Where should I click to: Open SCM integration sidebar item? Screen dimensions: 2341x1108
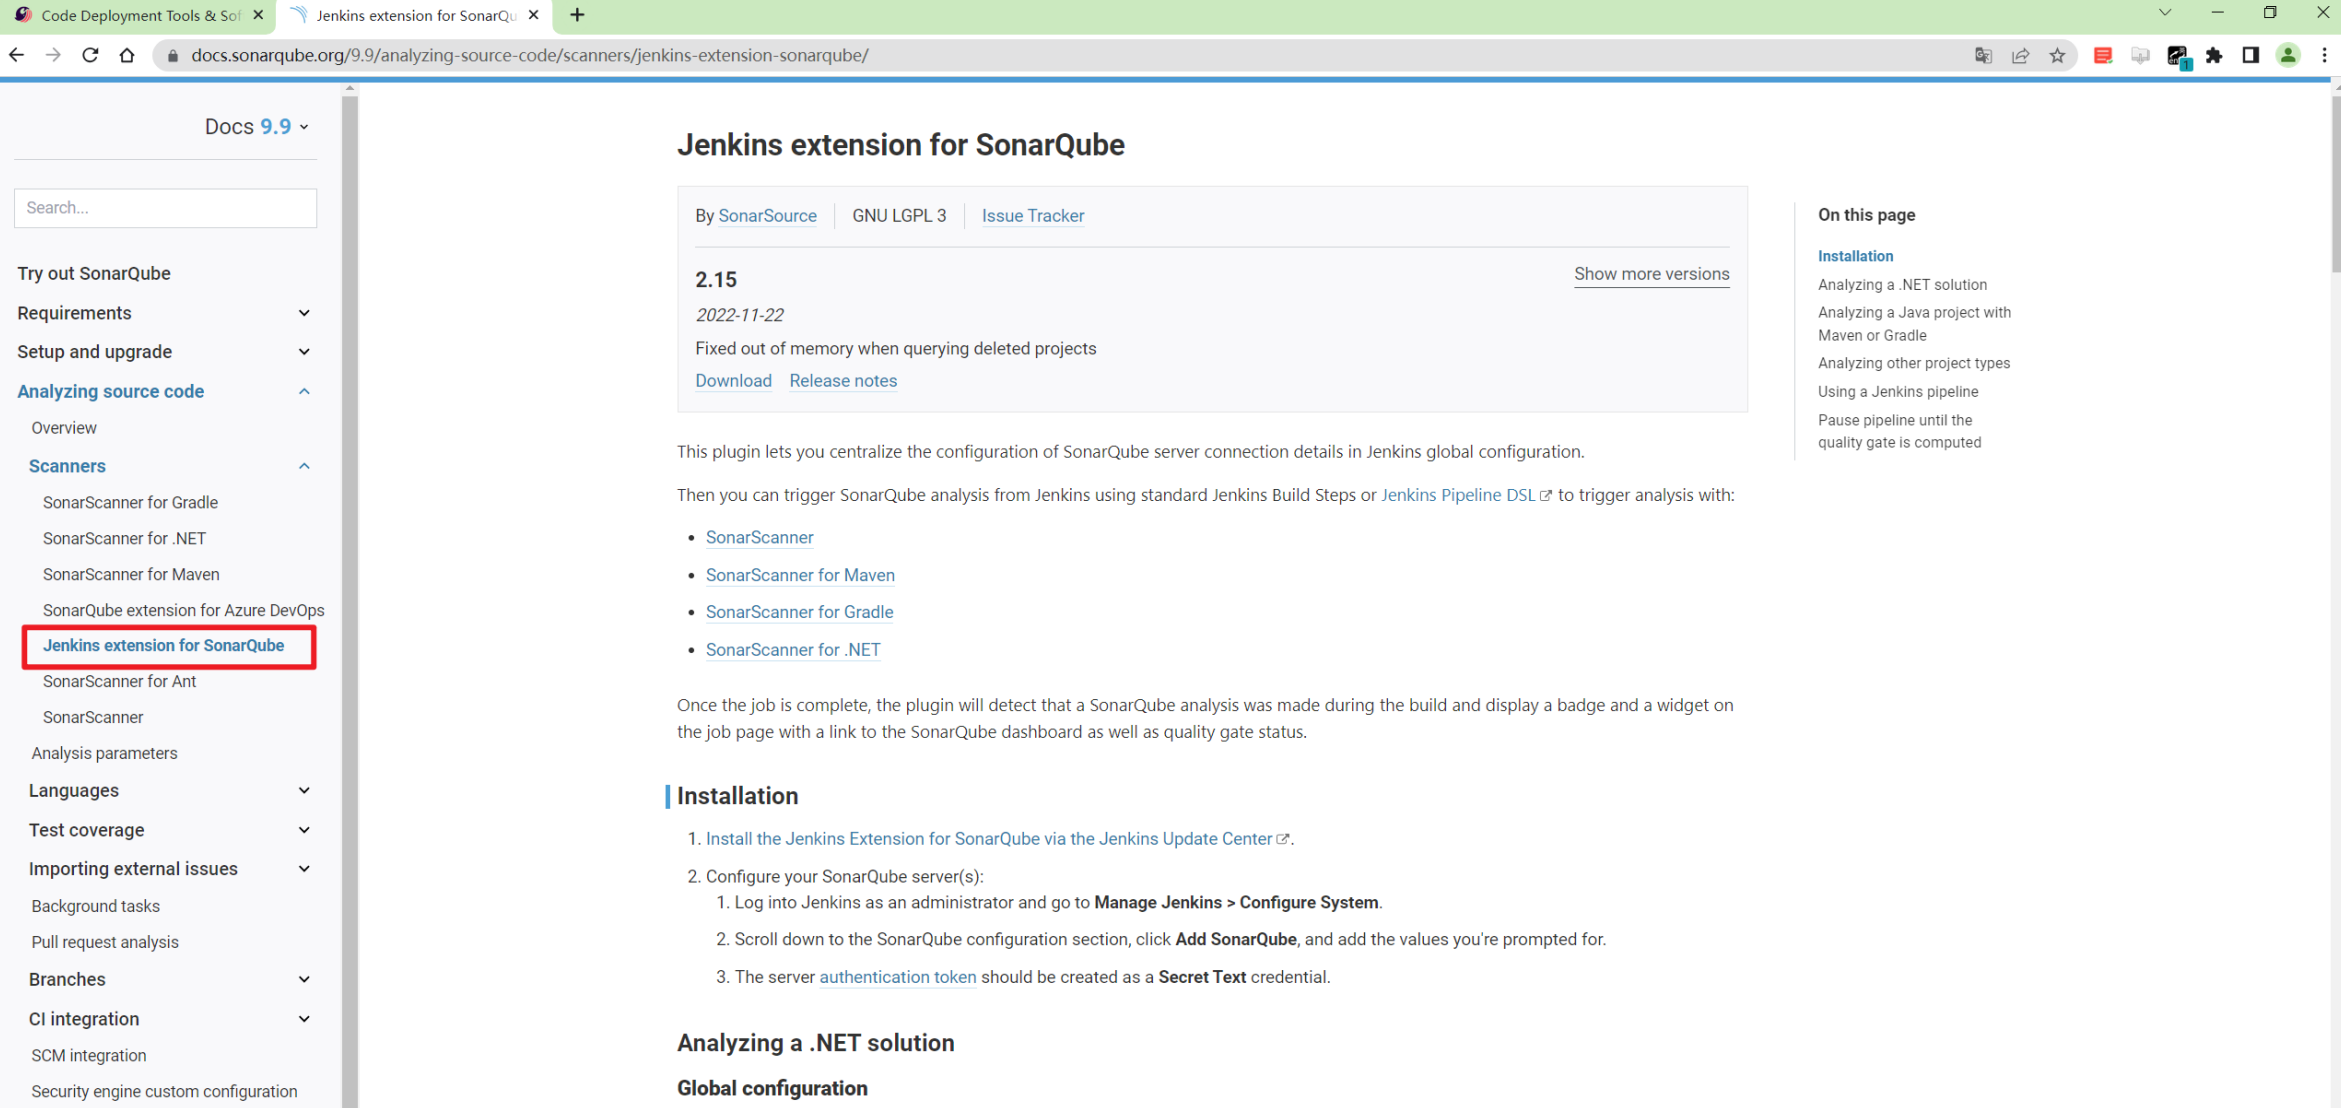(88, 1055)
